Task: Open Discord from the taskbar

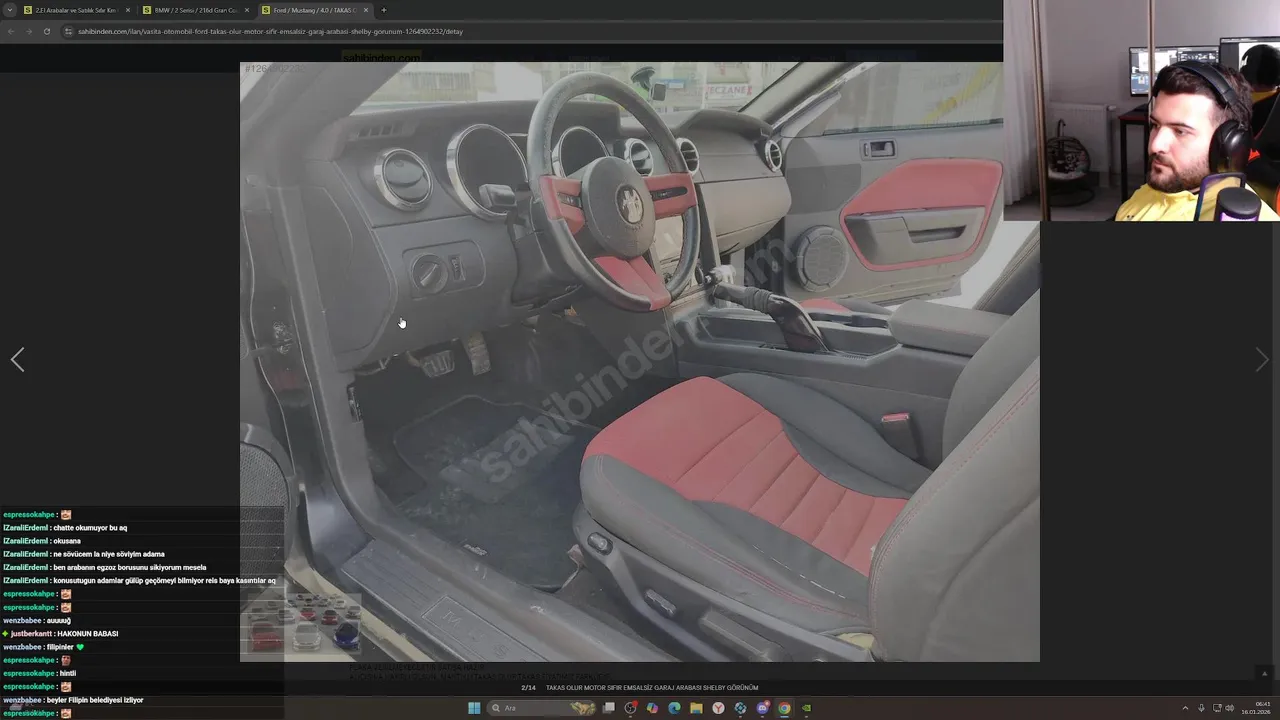Action: (762, 708)
